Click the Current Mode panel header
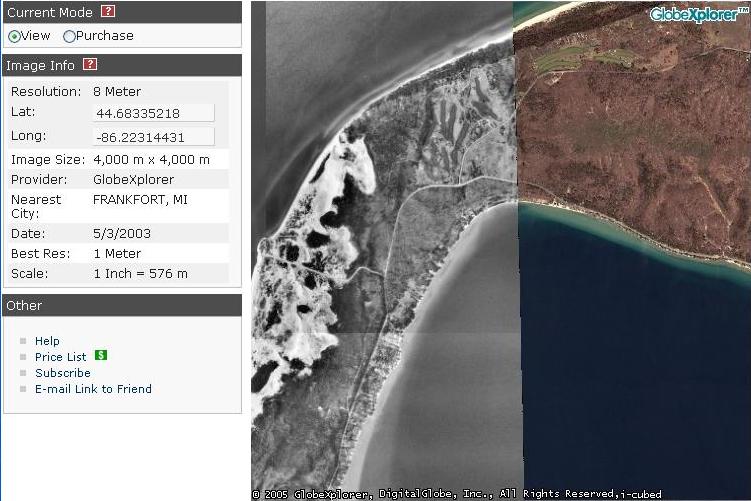Image resolution: width=751 pixels, height=501 pixels. (x=50, y=12)
